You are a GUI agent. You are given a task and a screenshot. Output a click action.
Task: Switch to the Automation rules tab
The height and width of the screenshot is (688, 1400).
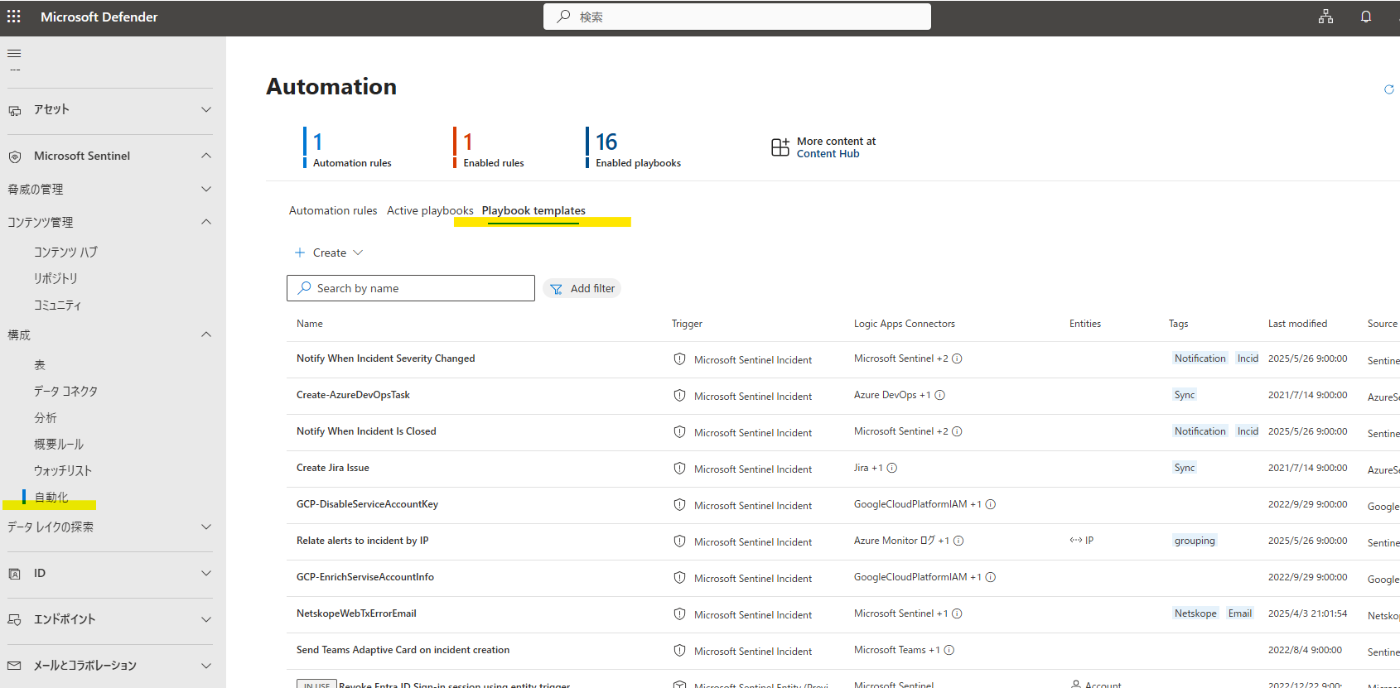point(333,211)
